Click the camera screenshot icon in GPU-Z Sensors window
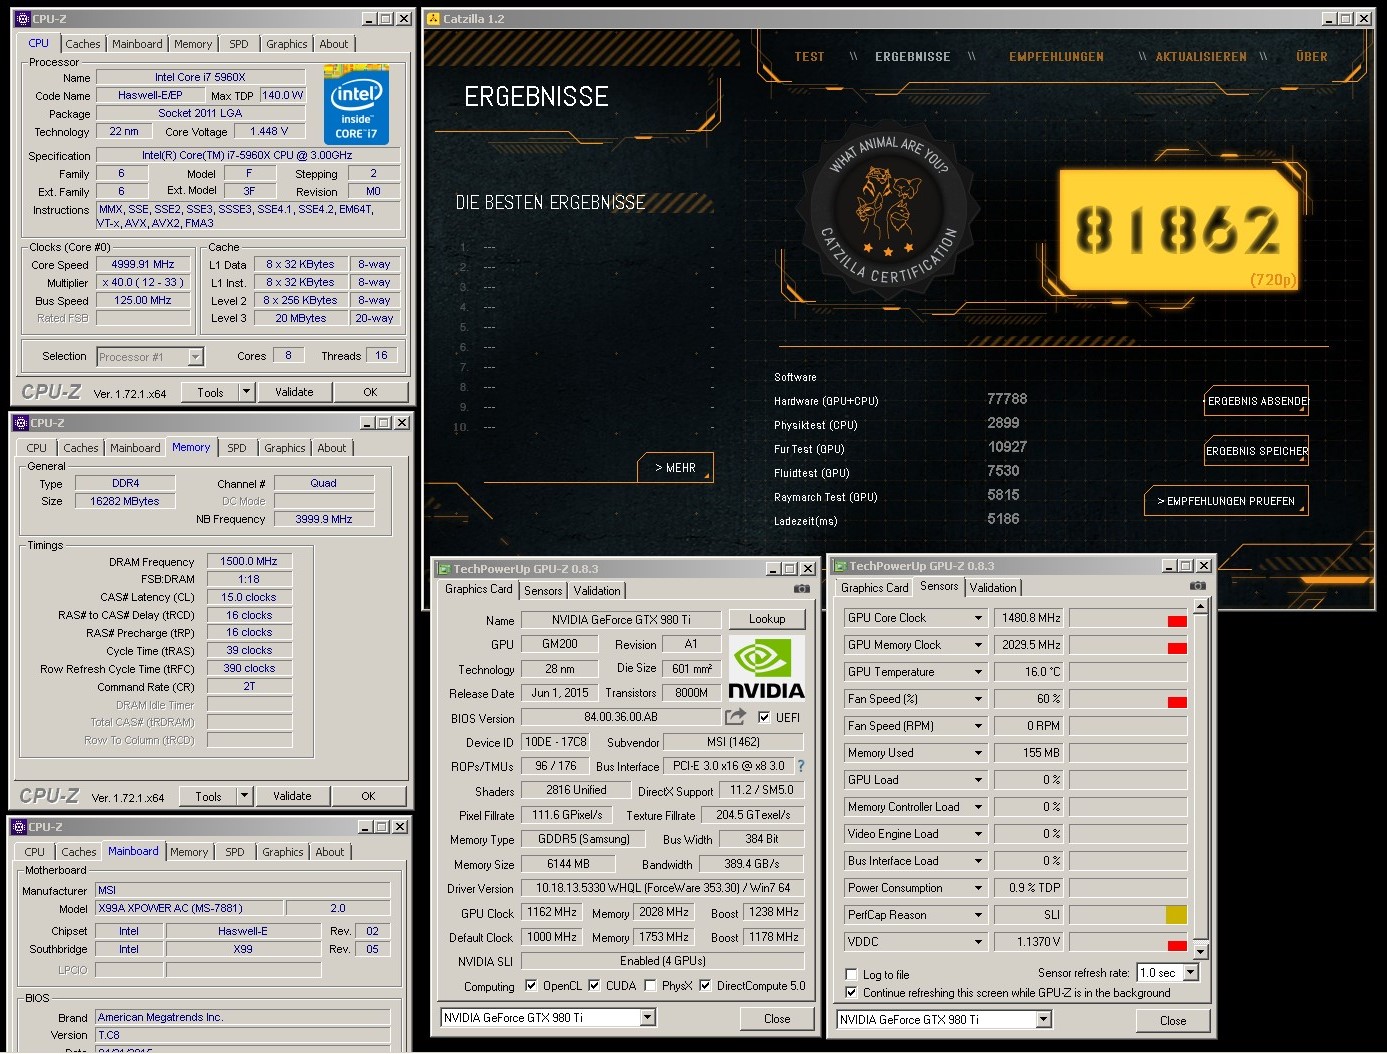Screen dimensions: 1387x1054 1198,586
